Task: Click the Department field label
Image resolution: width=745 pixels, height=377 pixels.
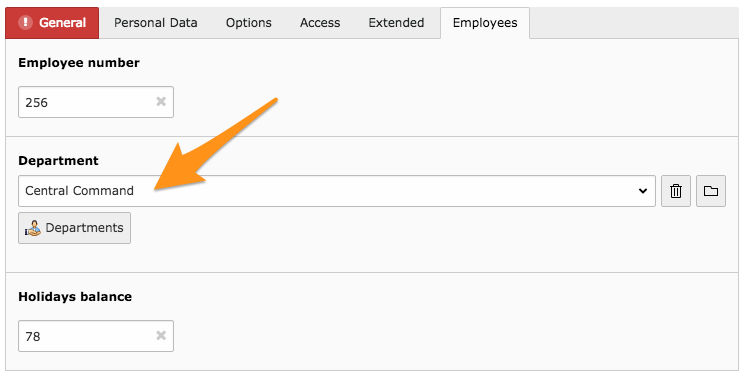Action: (x=58, y=161)
